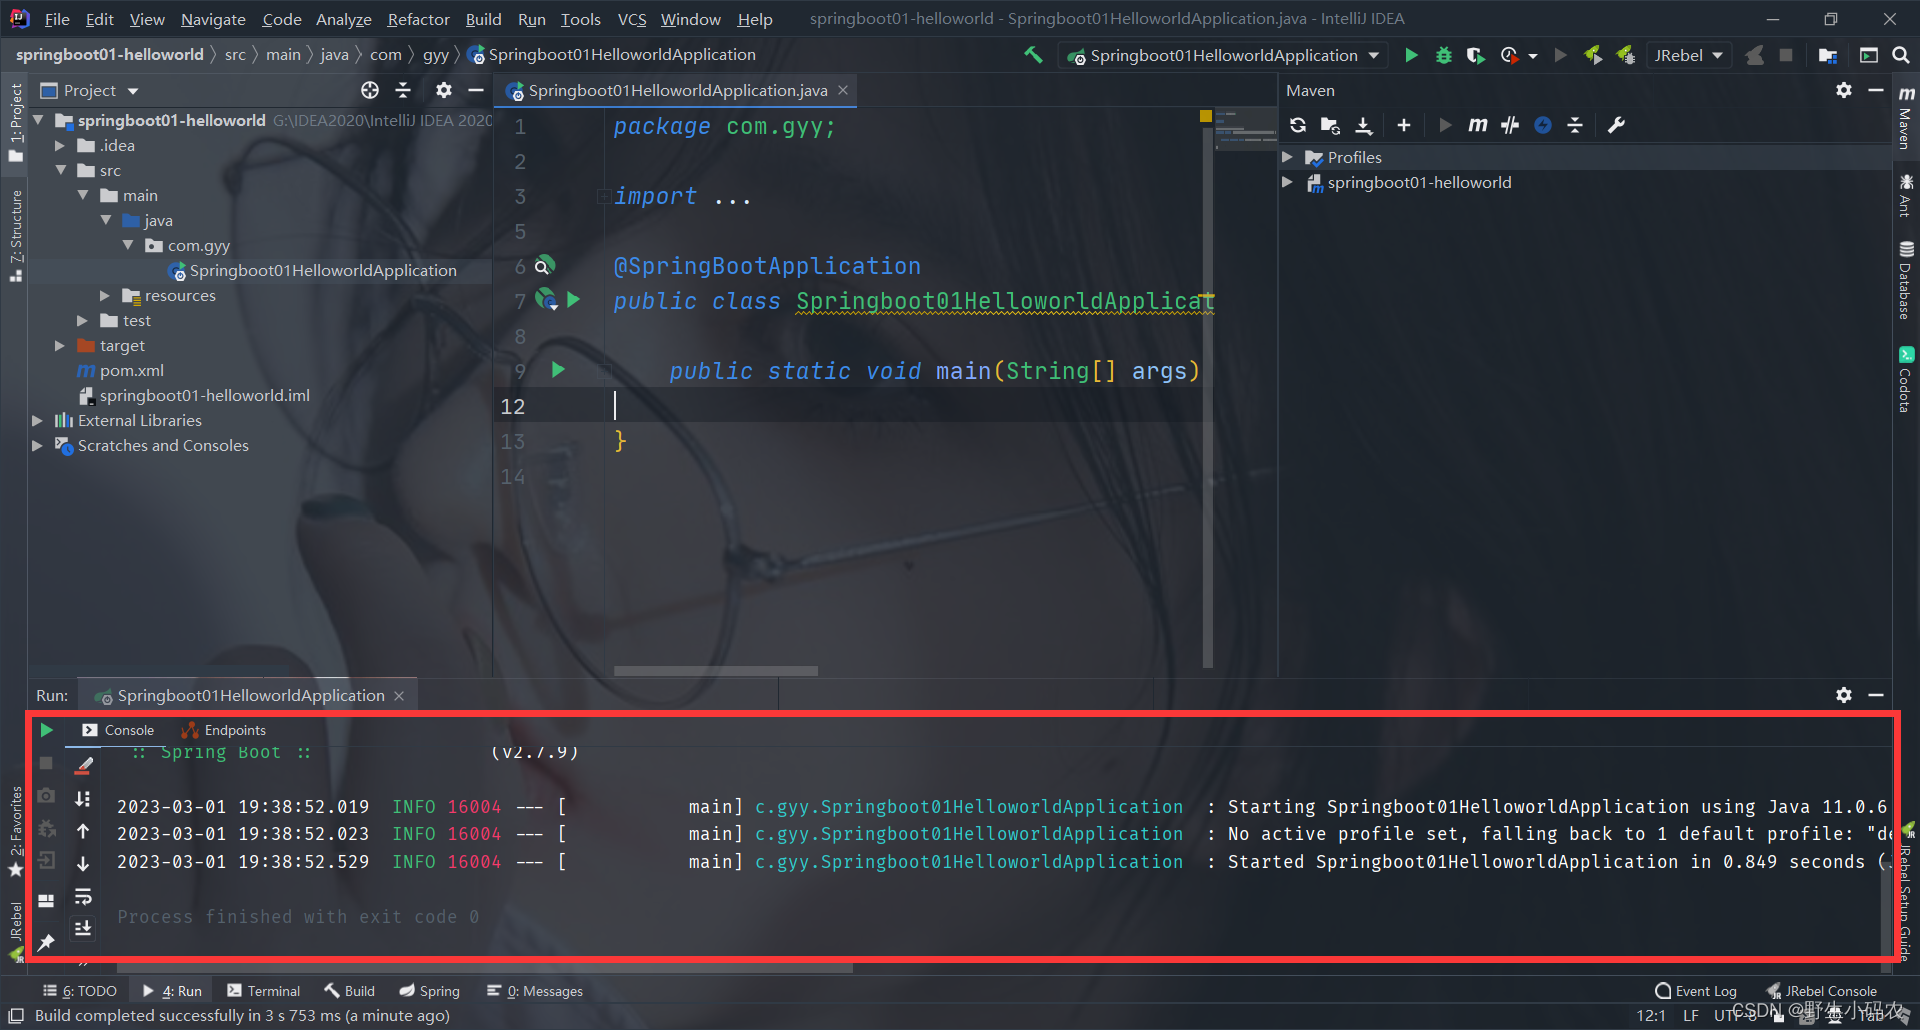
Task: Click Restore Layout icon in Run panel
Action: [x=46, y=900]
